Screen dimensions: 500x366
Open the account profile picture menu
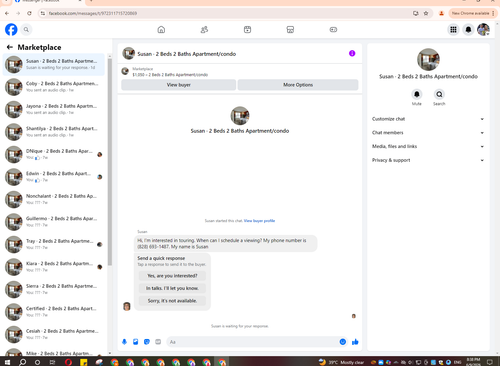tap(483, 30)
